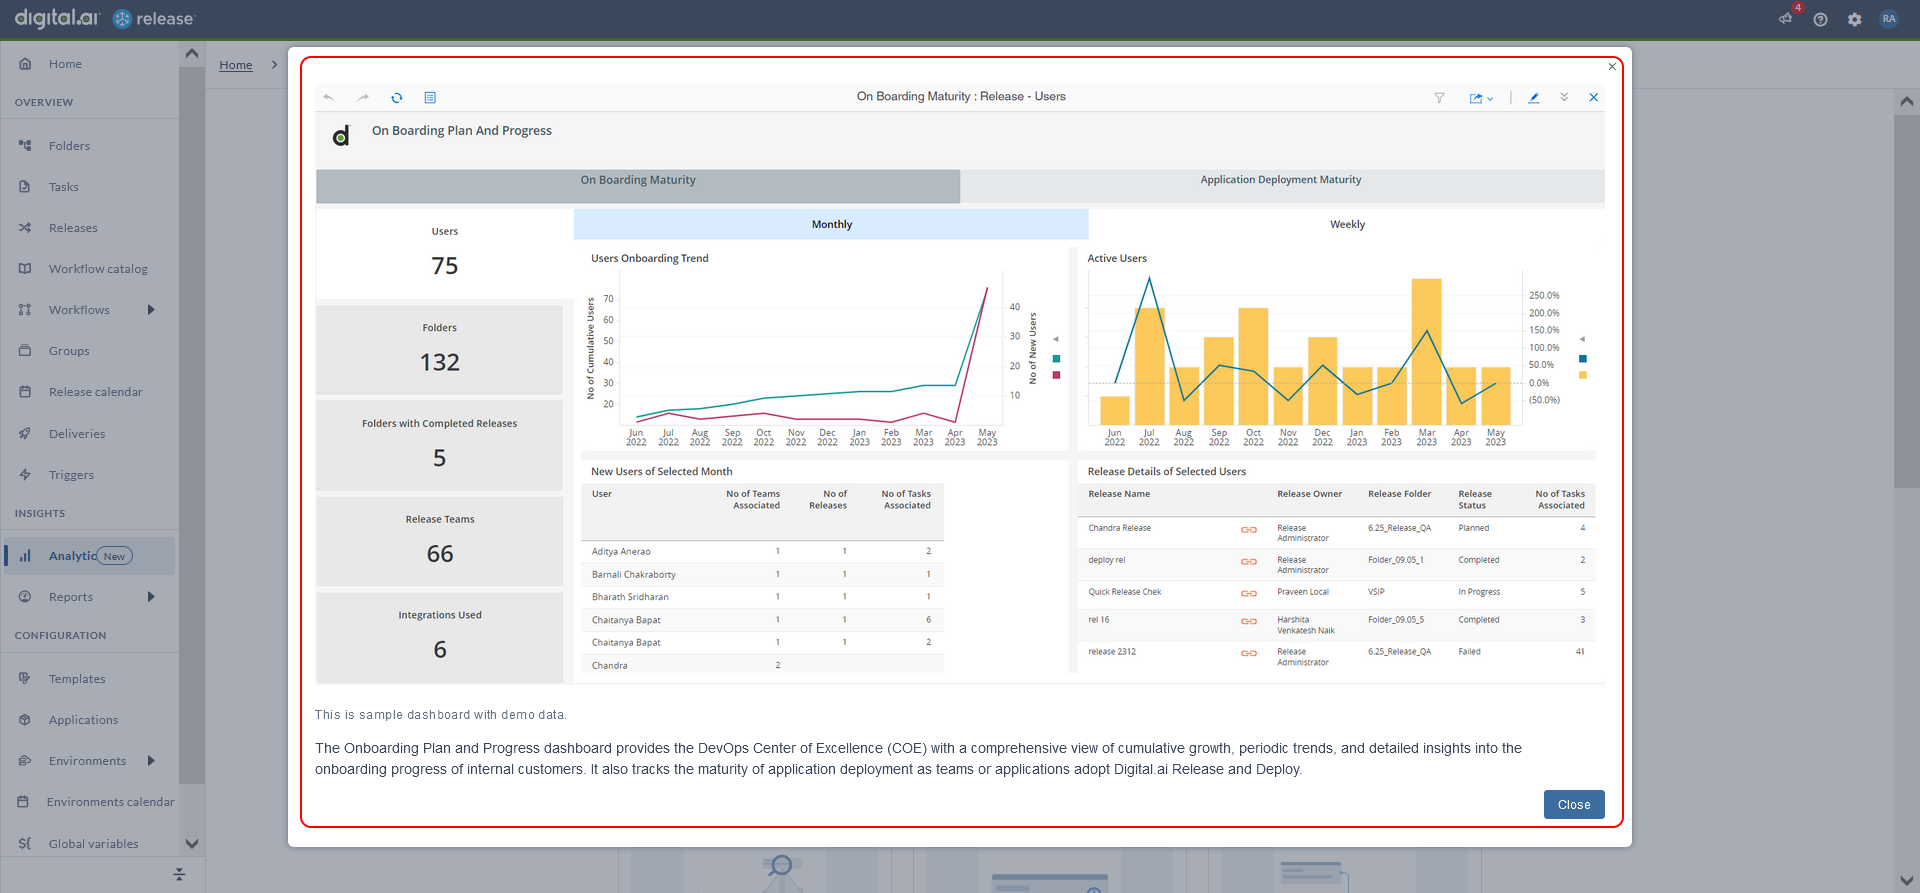Click the breadcrumb chevron after Home
This screenshot has height=893, width=1920.
point(274,65)
